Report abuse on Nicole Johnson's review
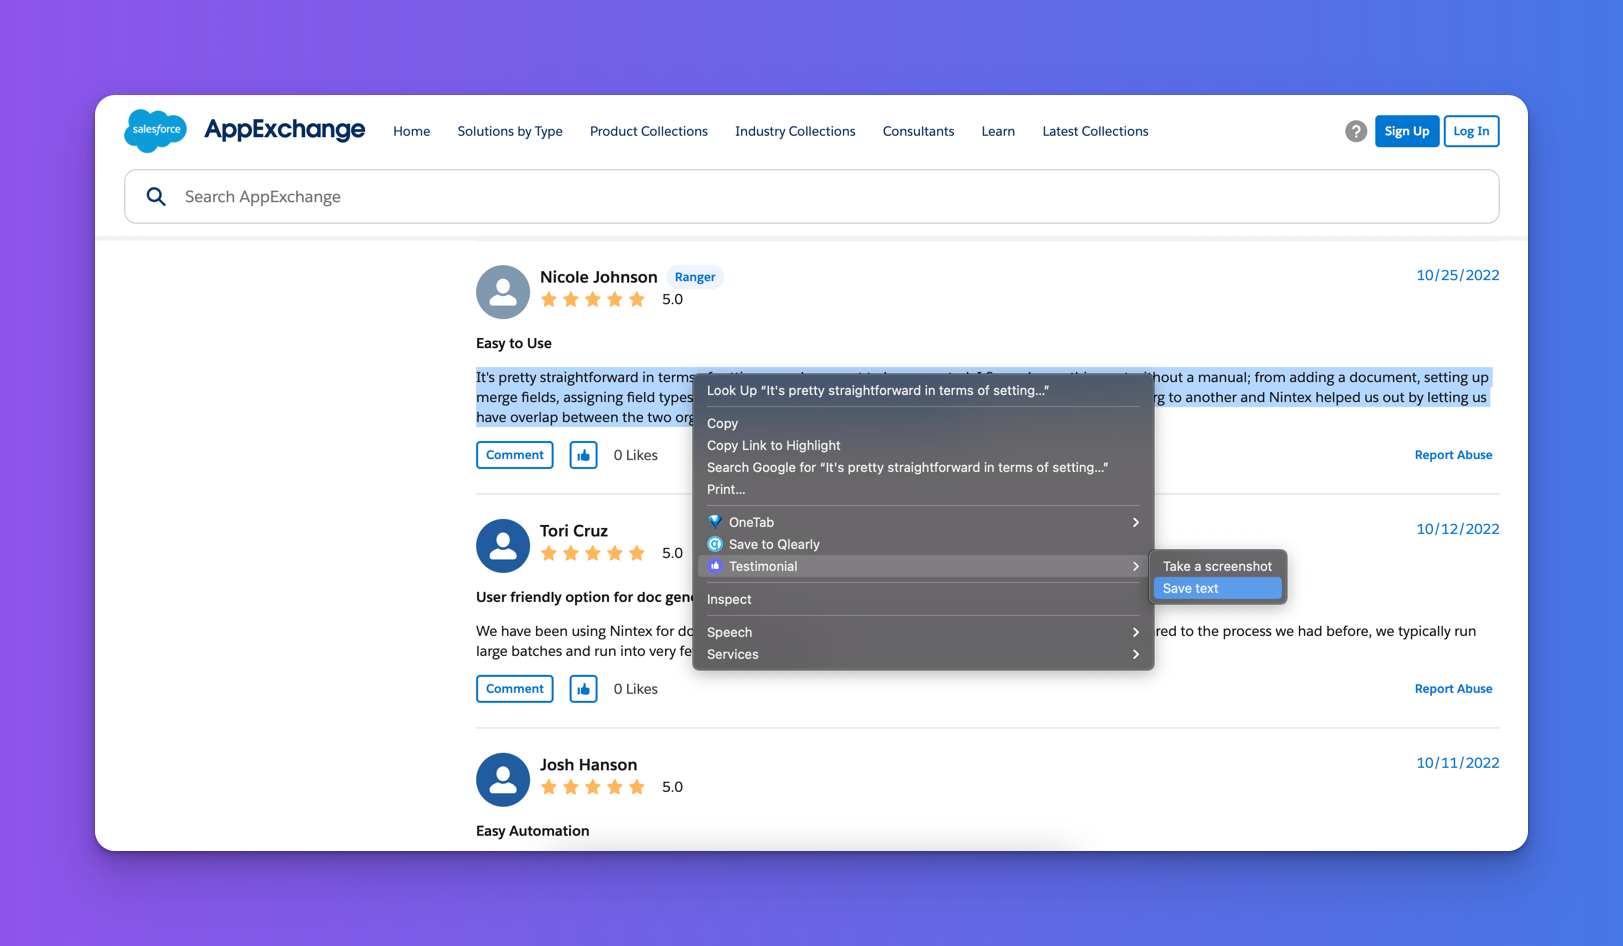Image resolution: width=1623 pixels, height=946 pixels. tap(1453, 455)
